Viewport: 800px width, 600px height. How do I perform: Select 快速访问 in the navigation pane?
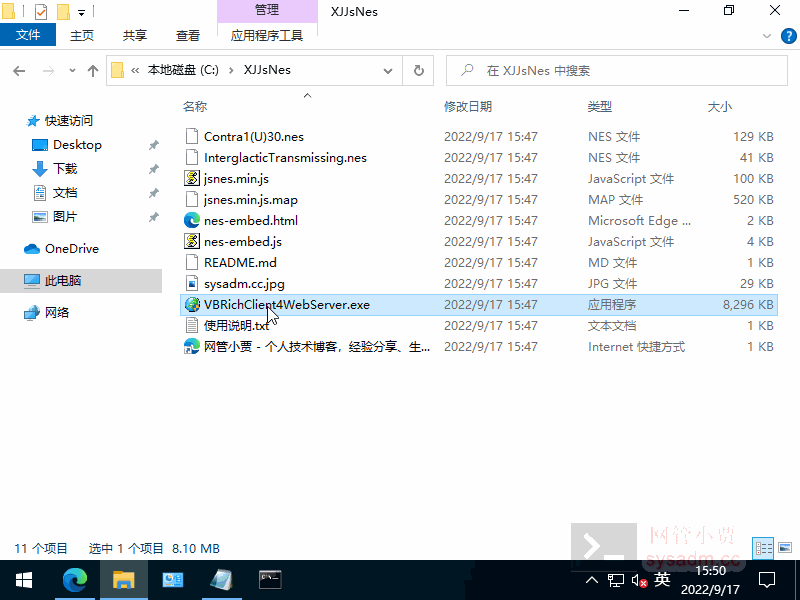click(x=69, y=121)
